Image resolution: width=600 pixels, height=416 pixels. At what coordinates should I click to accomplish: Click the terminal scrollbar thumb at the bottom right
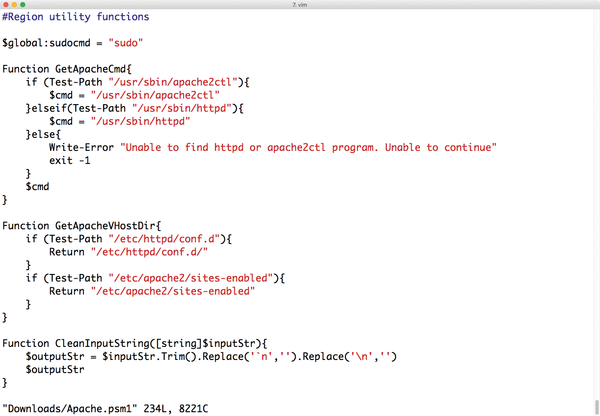click(597, 407)
